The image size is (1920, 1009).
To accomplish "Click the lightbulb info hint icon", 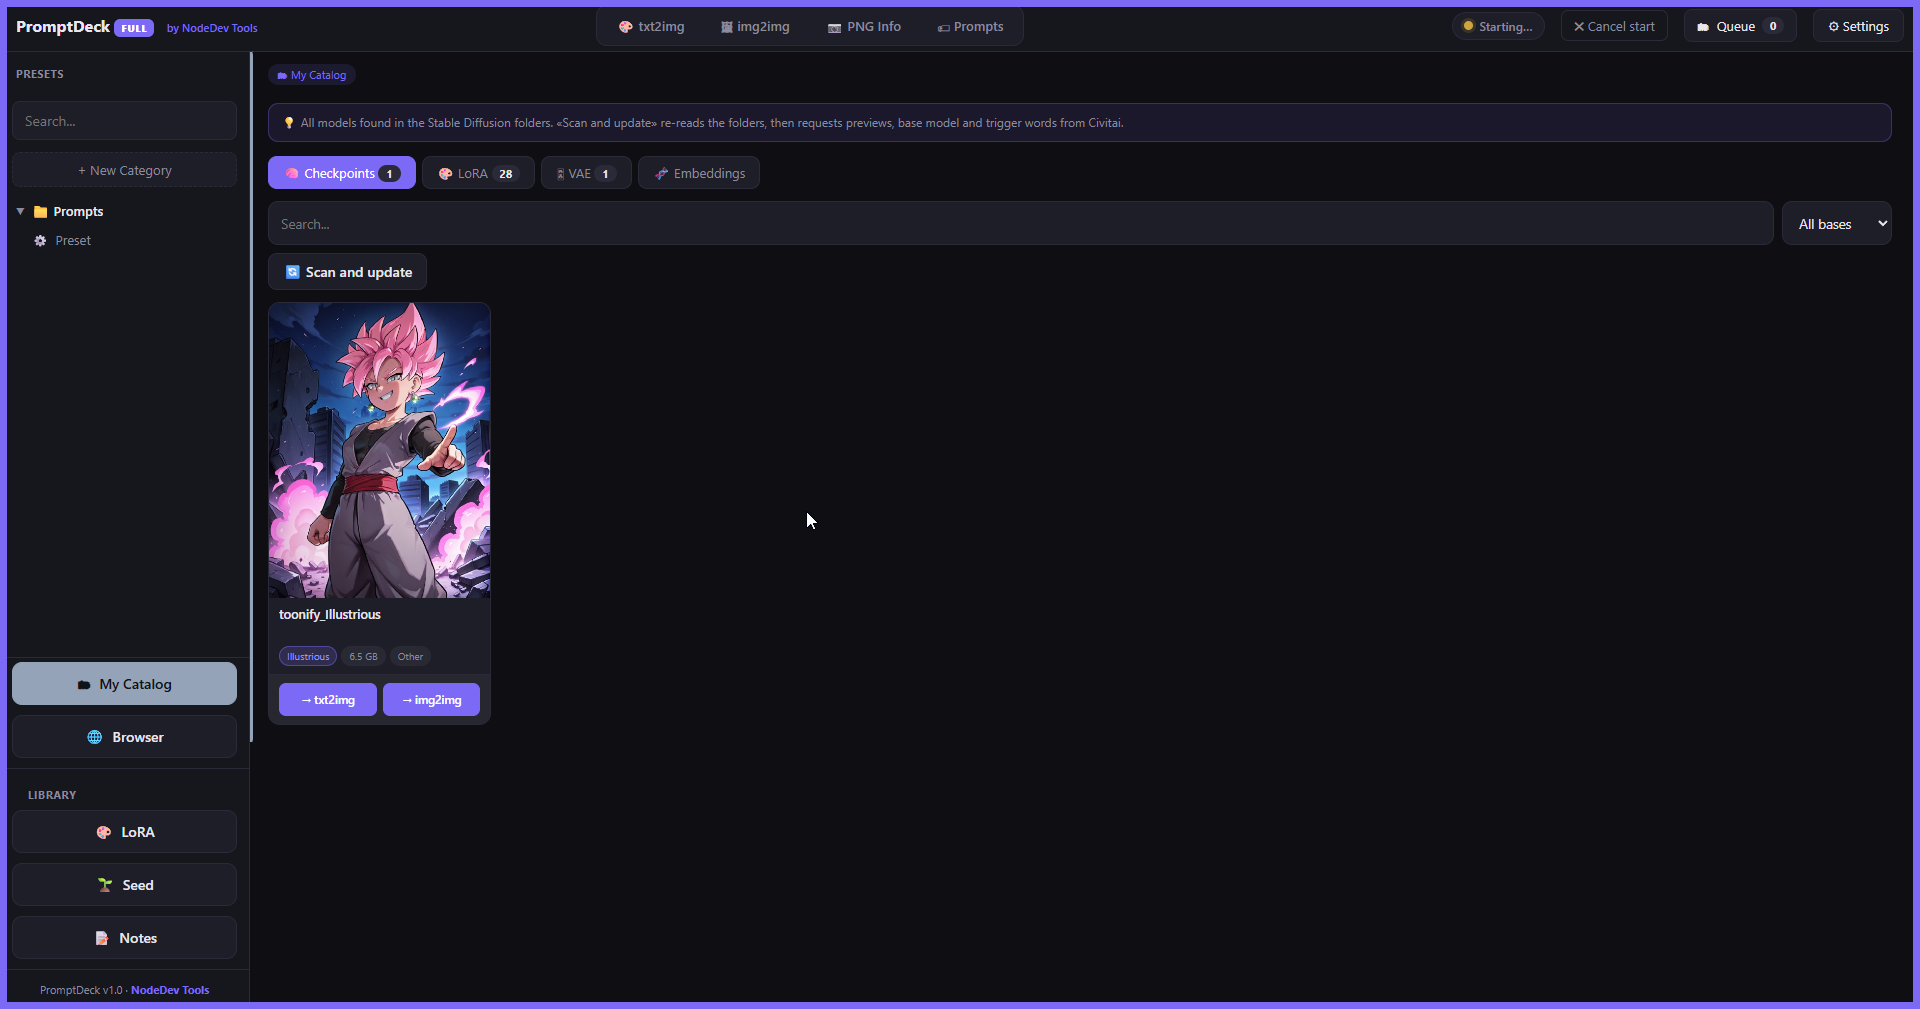I will click(x=289, y=123).
